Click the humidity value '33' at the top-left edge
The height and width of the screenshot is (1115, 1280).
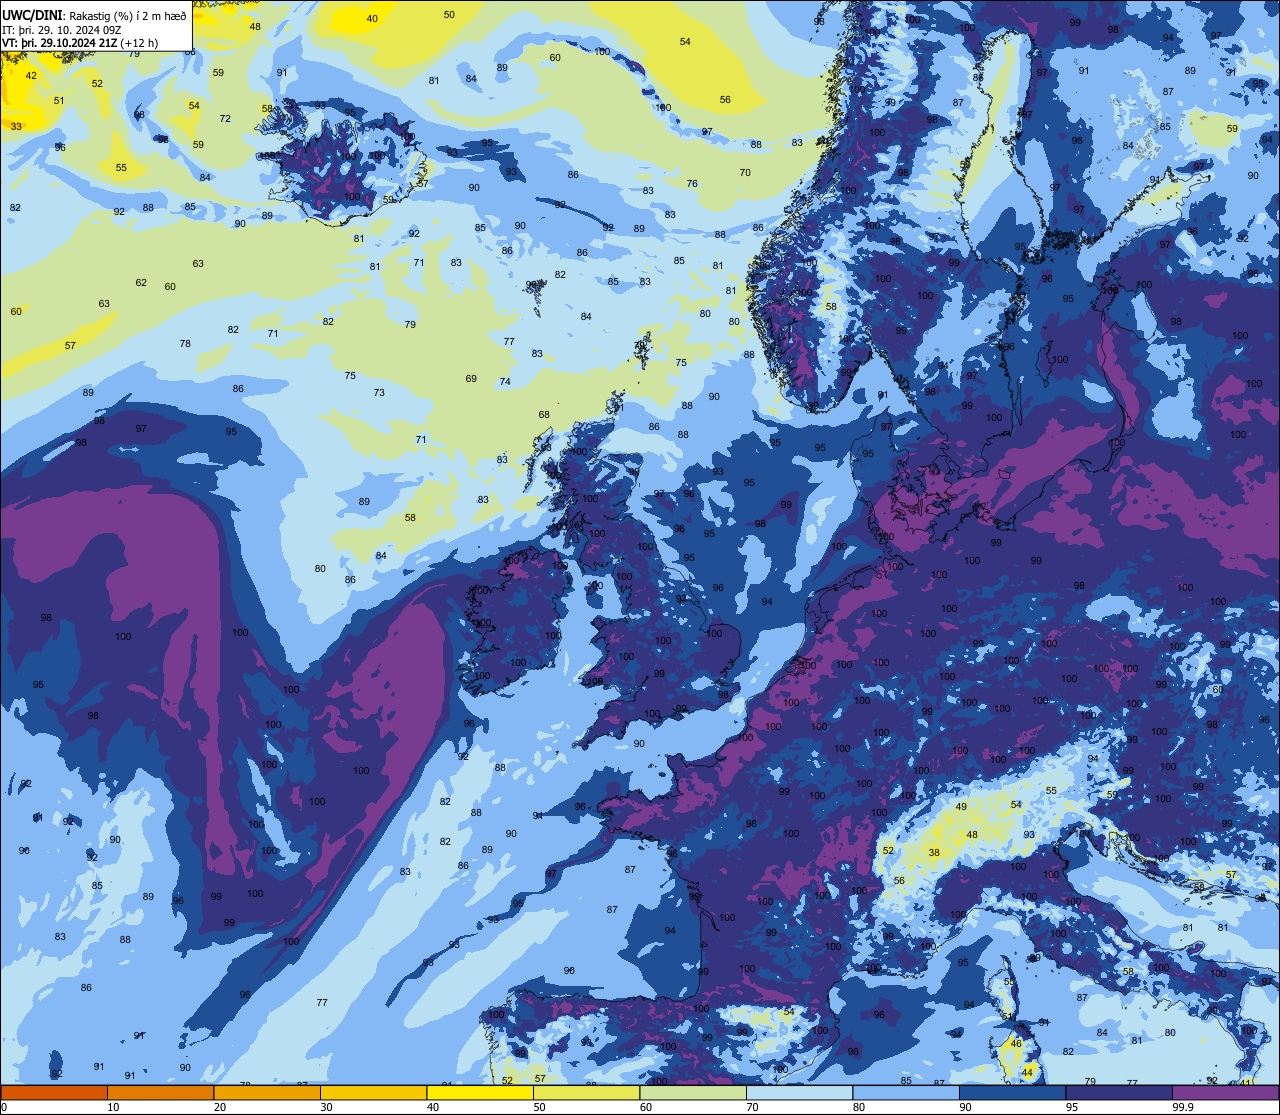click(x=16, y=126)
